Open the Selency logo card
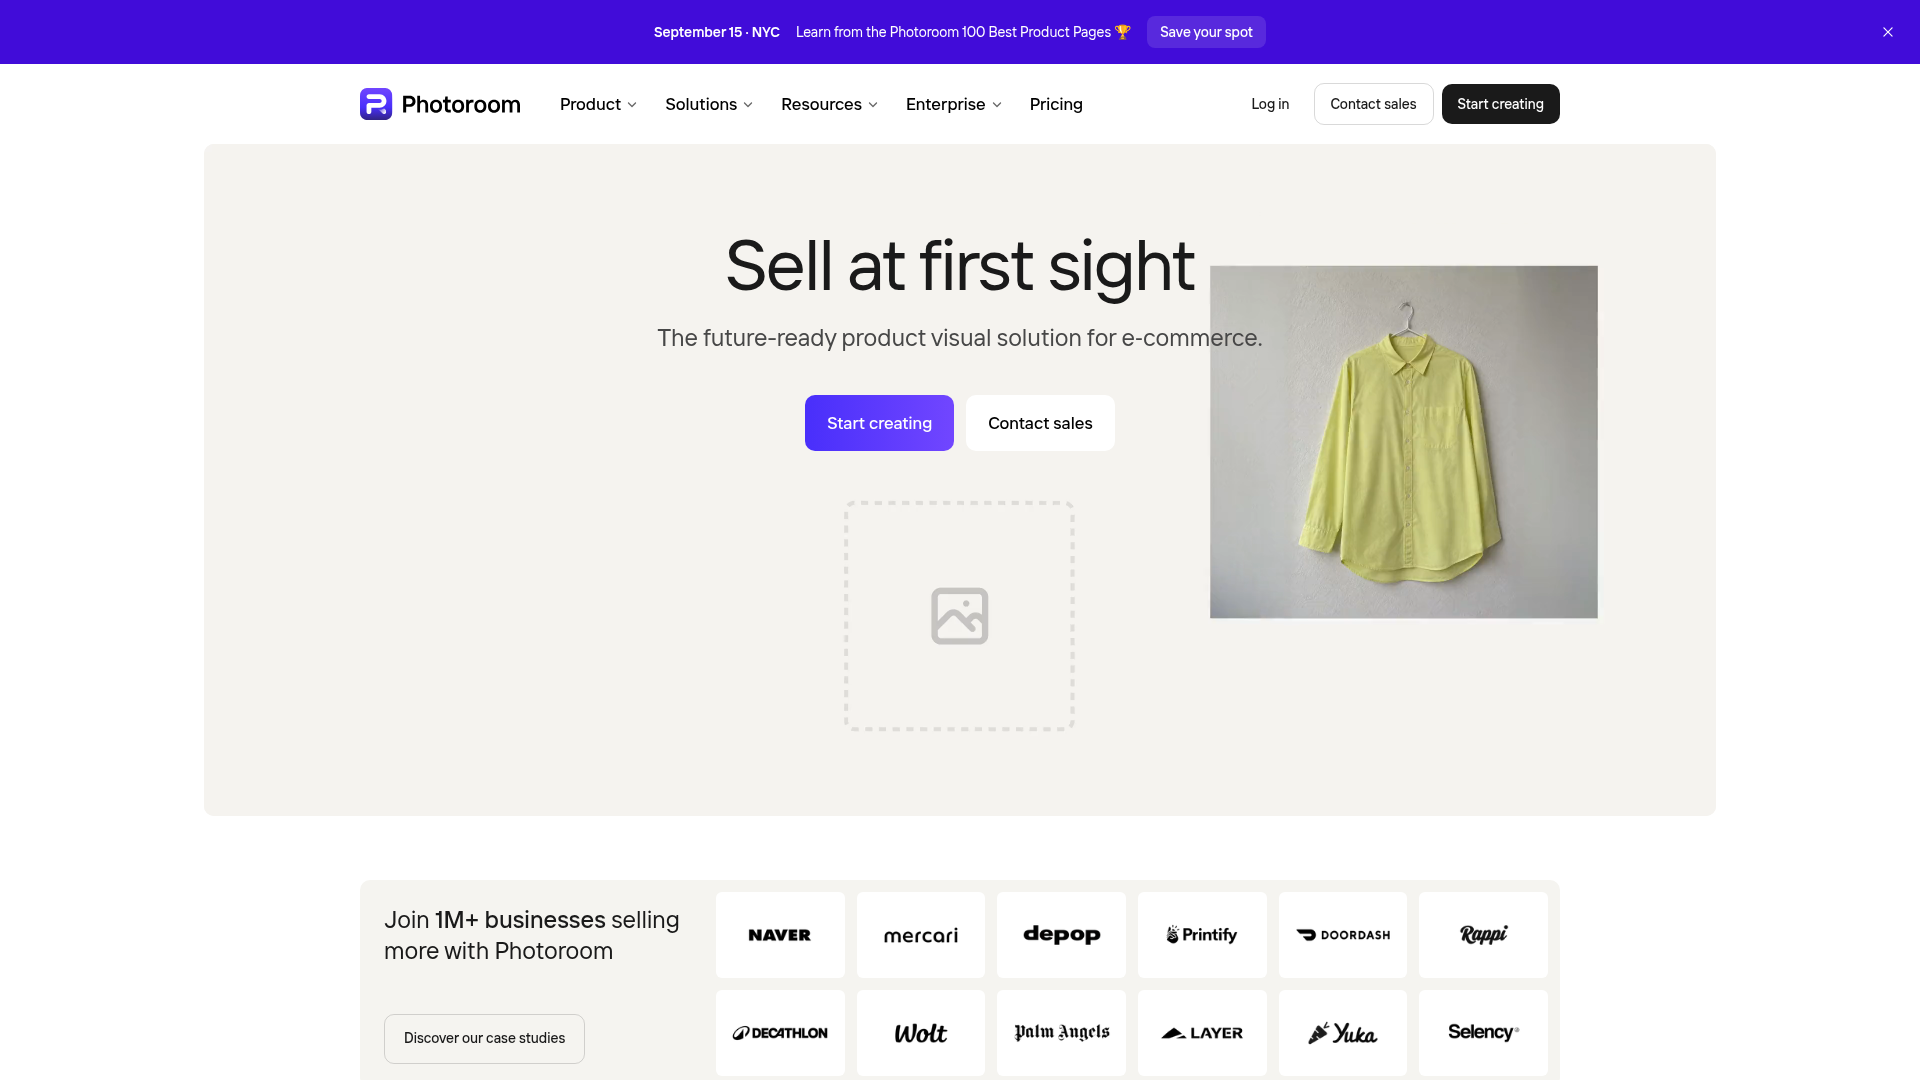 (x=1483, y=1033)
